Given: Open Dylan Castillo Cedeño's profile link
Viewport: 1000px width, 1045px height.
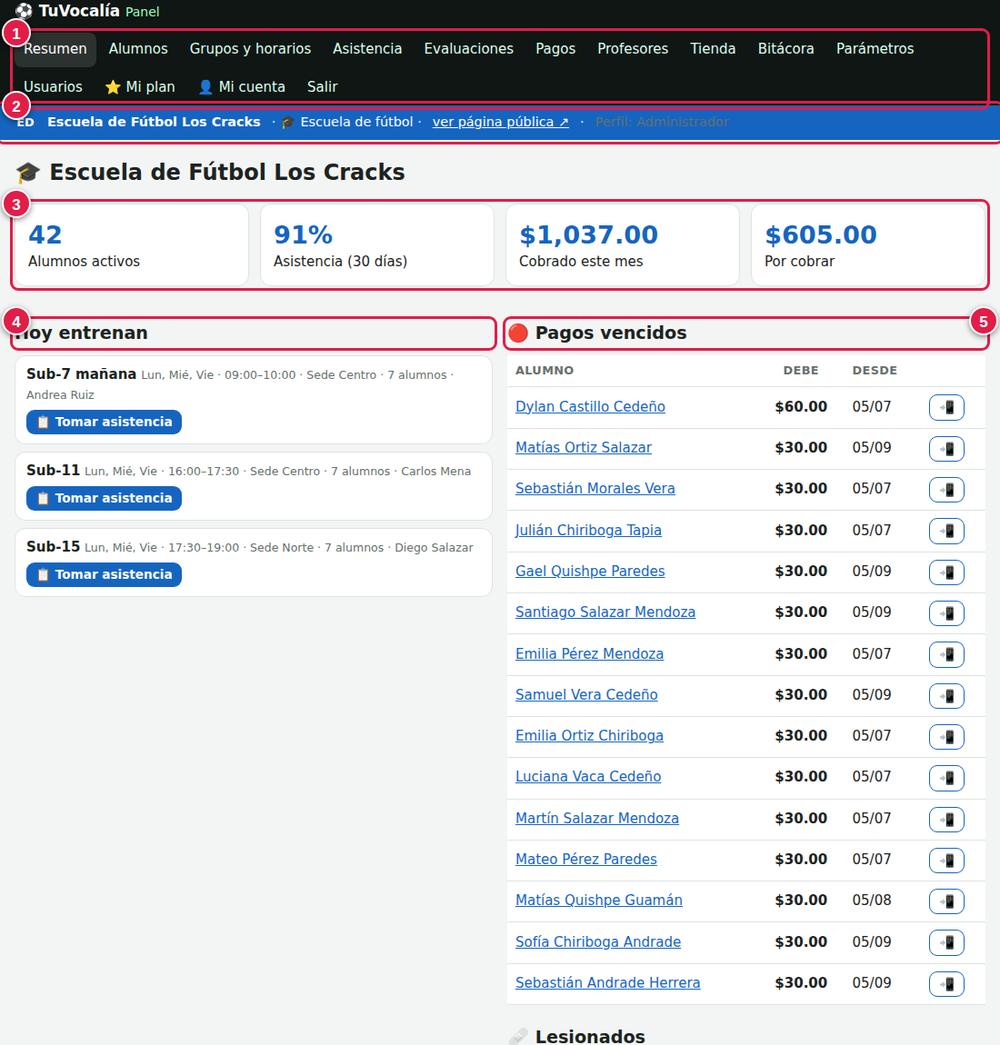Looking at the screenshot, I should point(590,407).
